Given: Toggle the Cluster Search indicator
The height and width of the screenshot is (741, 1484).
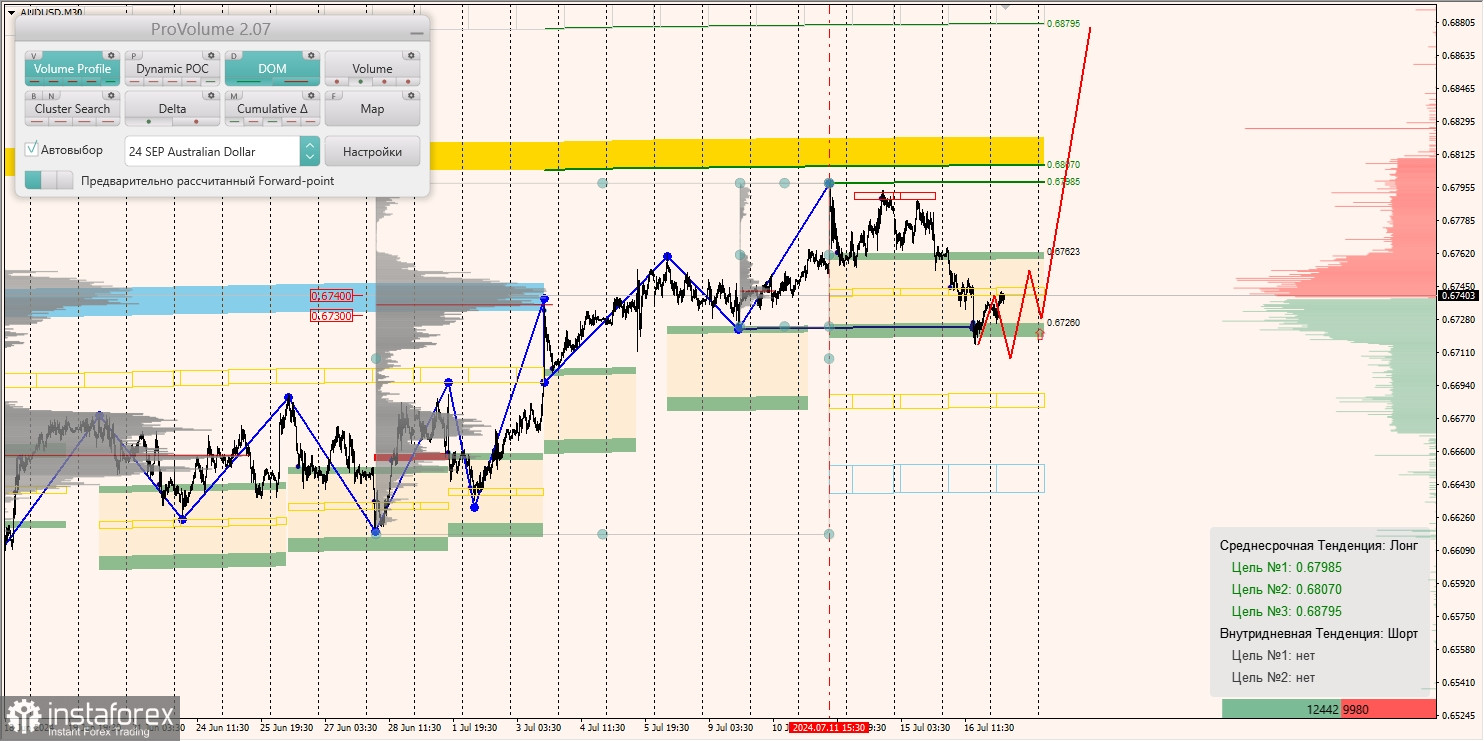Looking at the screenshot, I should pyautogui.click(x=73, y=108).
